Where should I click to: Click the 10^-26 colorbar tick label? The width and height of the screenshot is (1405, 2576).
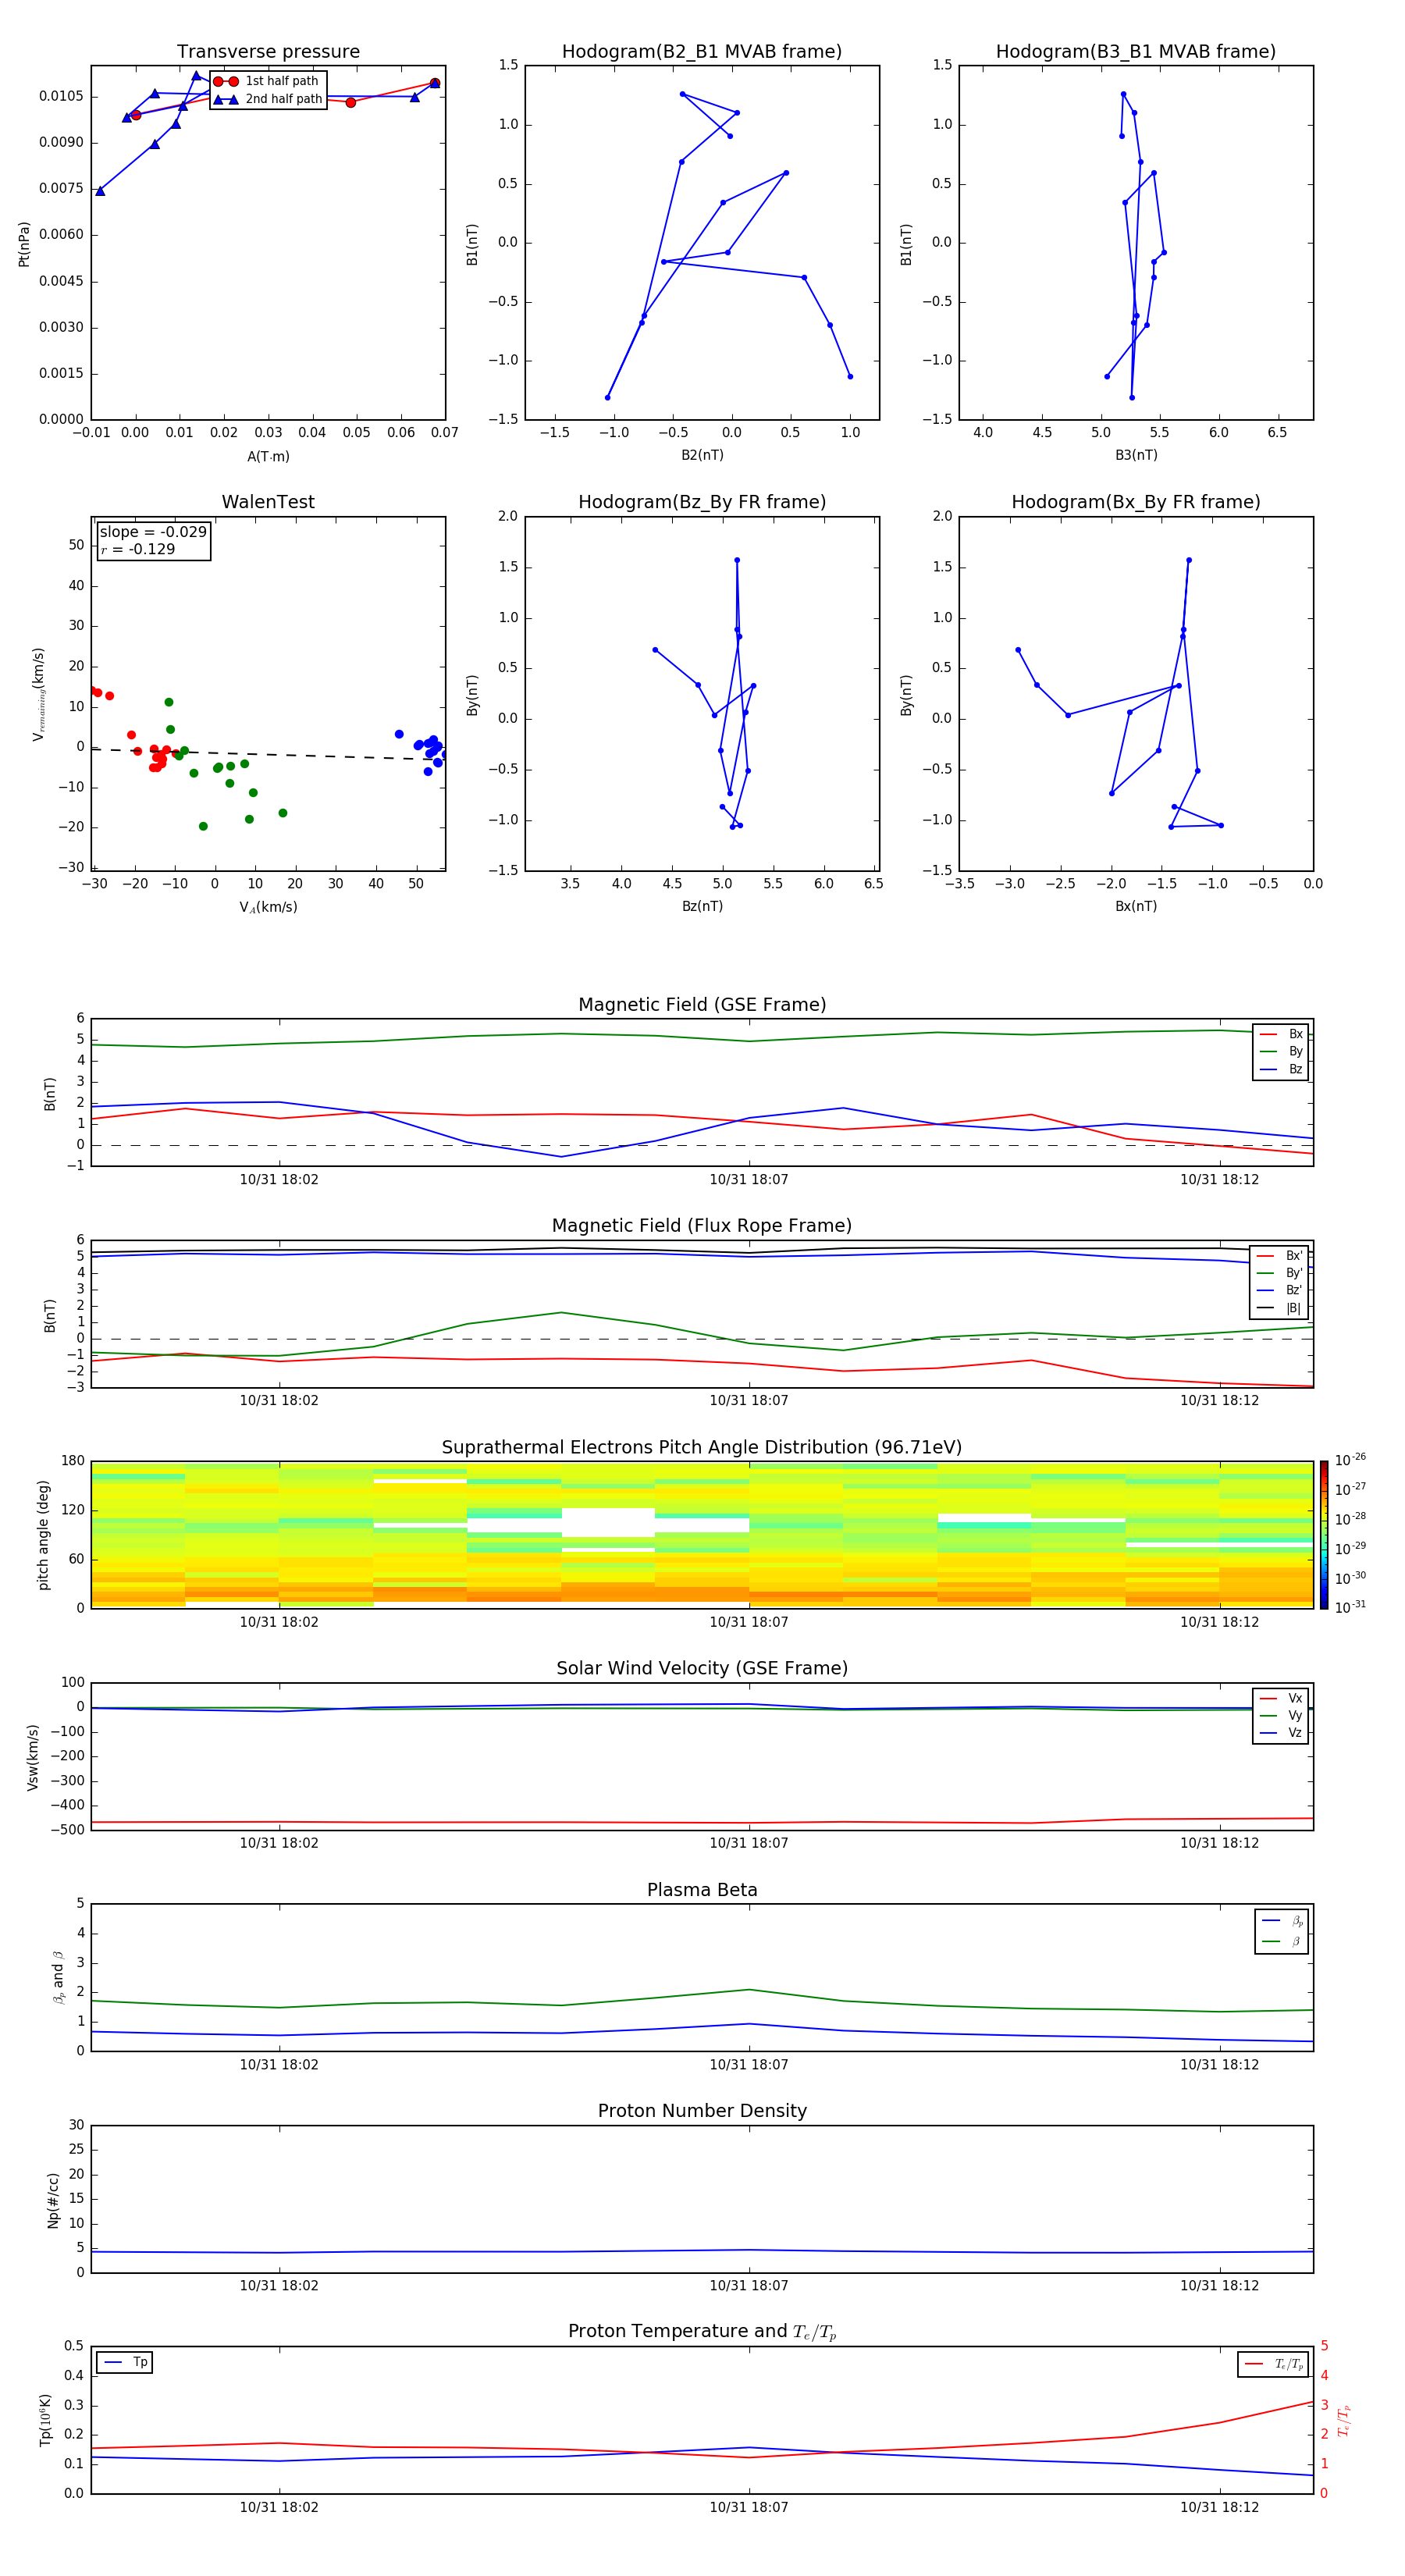1350,1460
